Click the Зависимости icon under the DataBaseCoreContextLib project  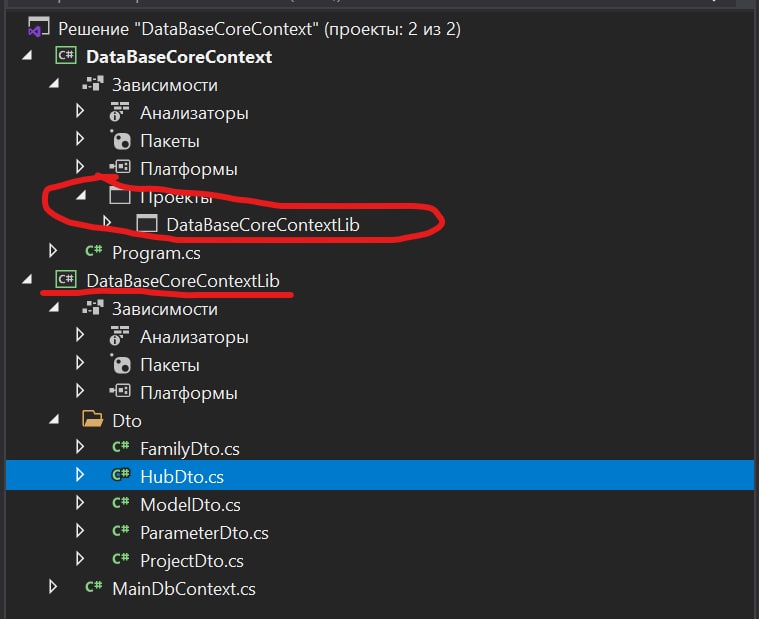pyautogui.click(x=93, y=308)
